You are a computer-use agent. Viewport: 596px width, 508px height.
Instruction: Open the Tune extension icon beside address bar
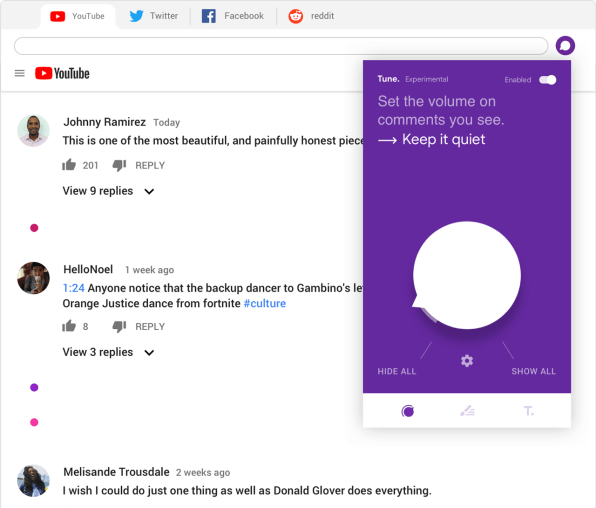pyautogui.click(x=565, y=46)
